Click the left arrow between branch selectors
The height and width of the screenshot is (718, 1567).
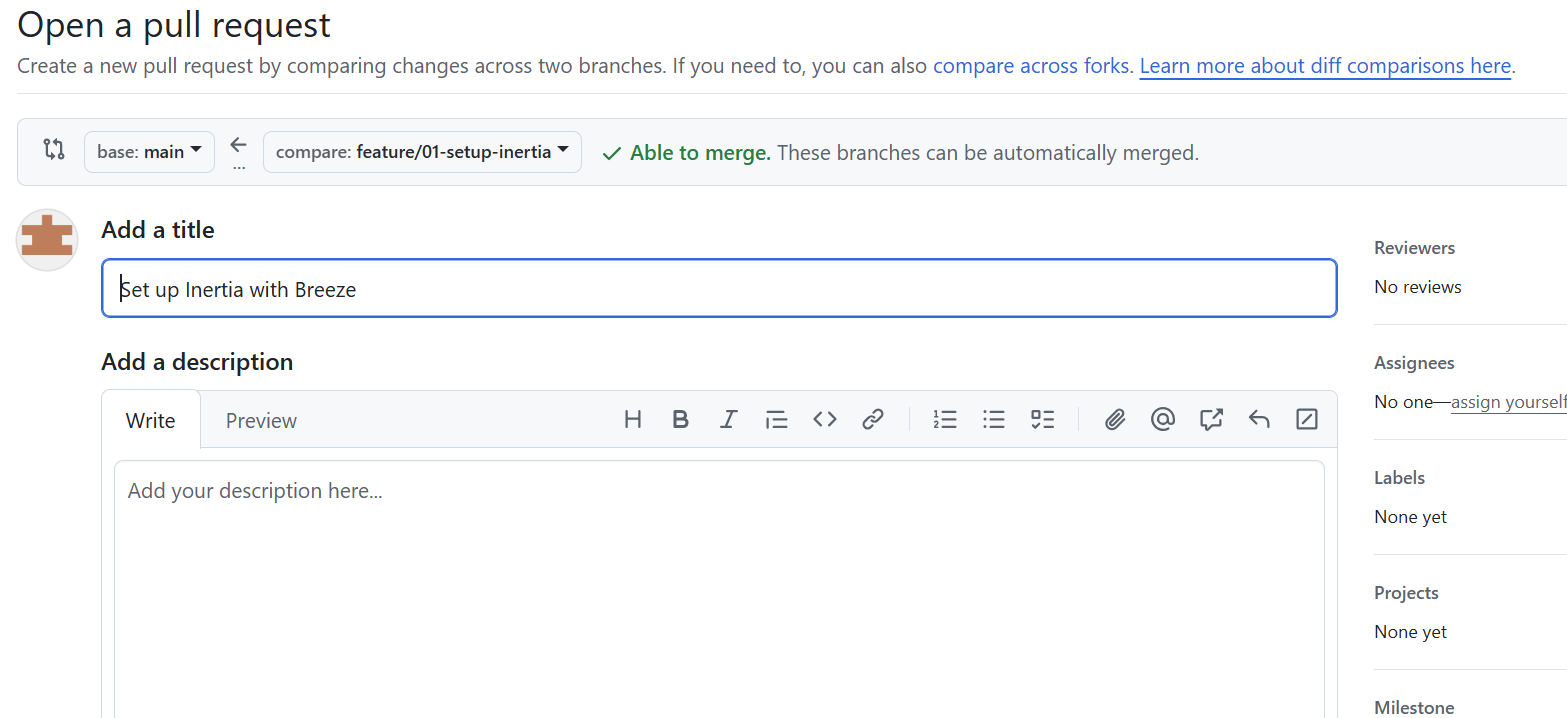(x=238, y=146)
